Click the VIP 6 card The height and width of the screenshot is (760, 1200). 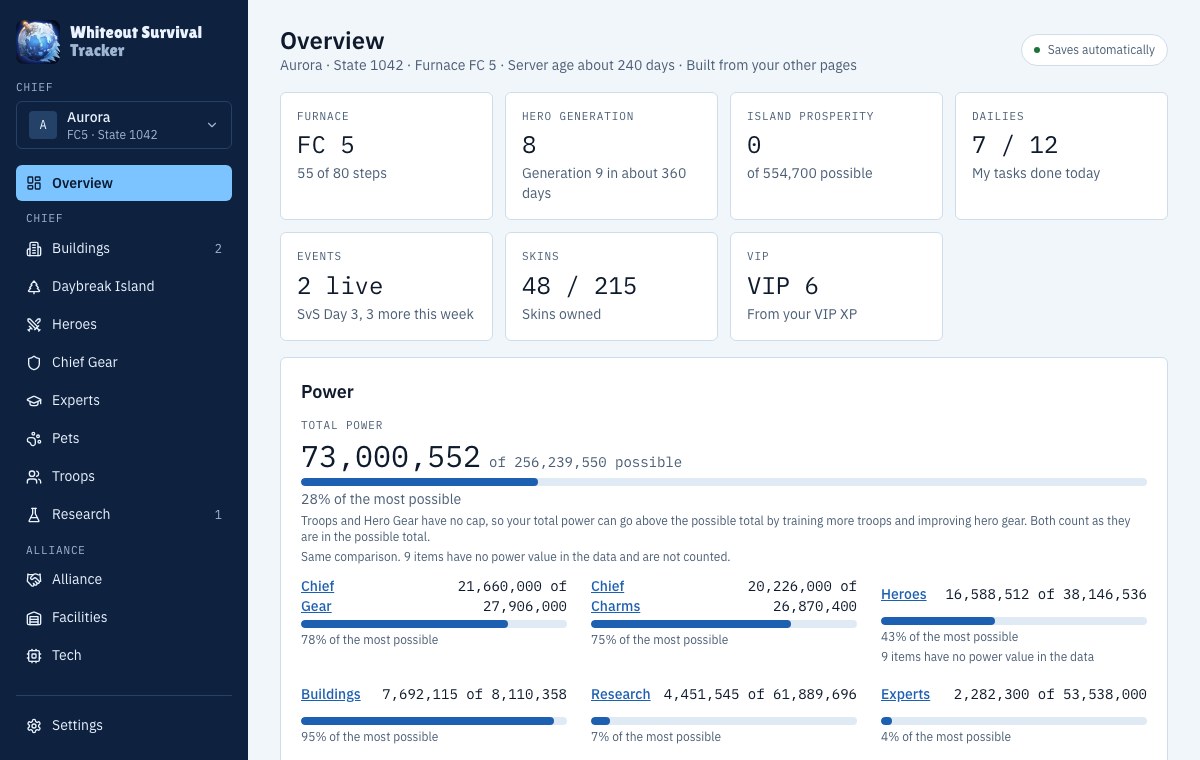836,287
